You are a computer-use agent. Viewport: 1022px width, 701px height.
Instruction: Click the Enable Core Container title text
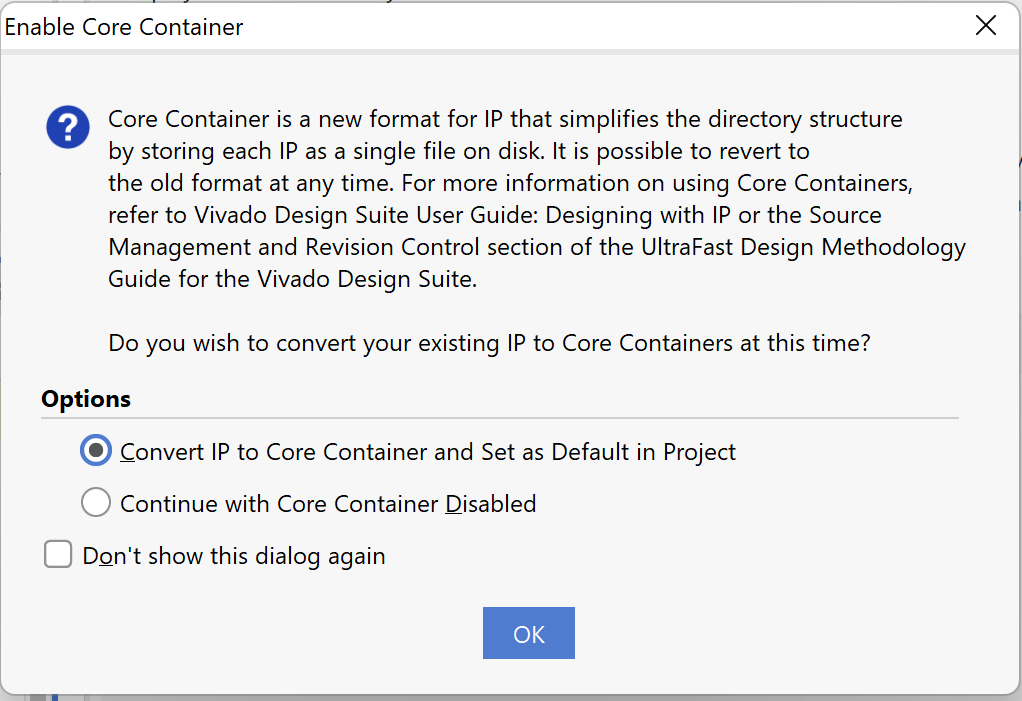click(124, 27)
